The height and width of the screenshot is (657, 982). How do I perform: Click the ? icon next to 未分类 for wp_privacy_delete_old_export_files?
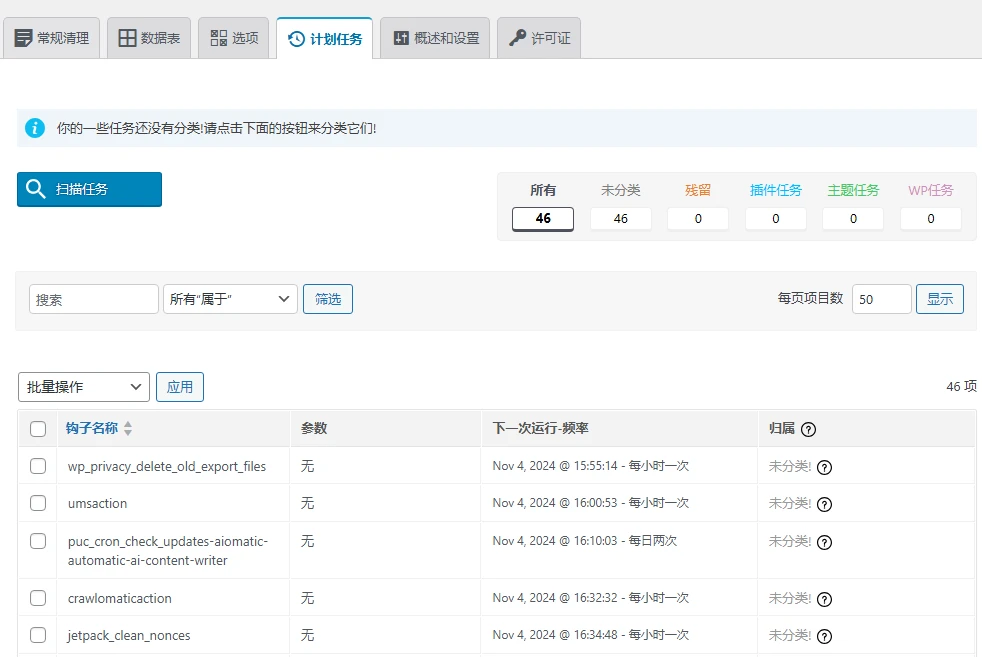coord(824,466)
